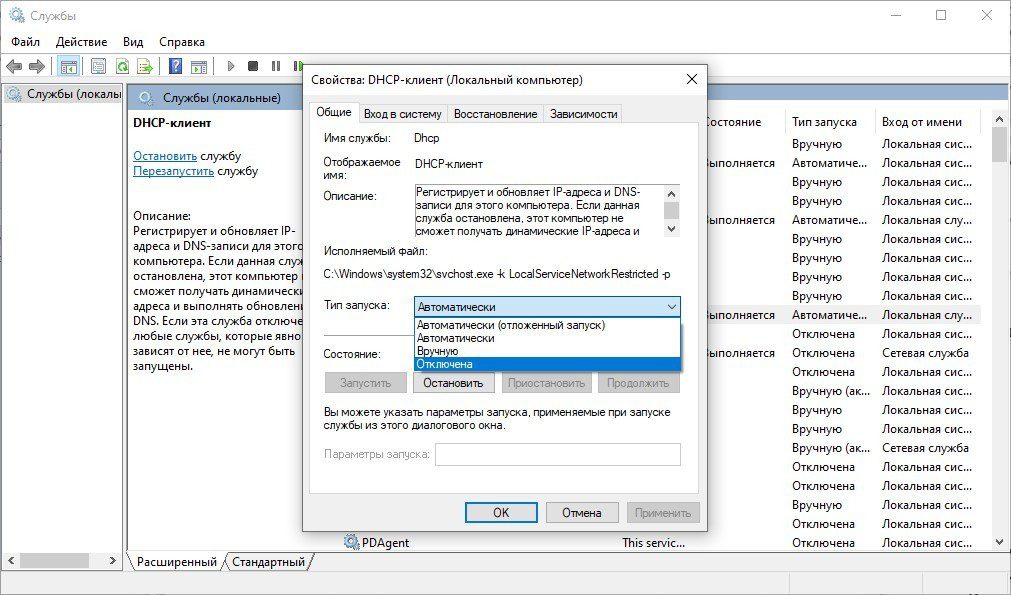1011x595 pixels.
Task: Open Help via the blue question-mark icon
Action: tap(175, 66)
